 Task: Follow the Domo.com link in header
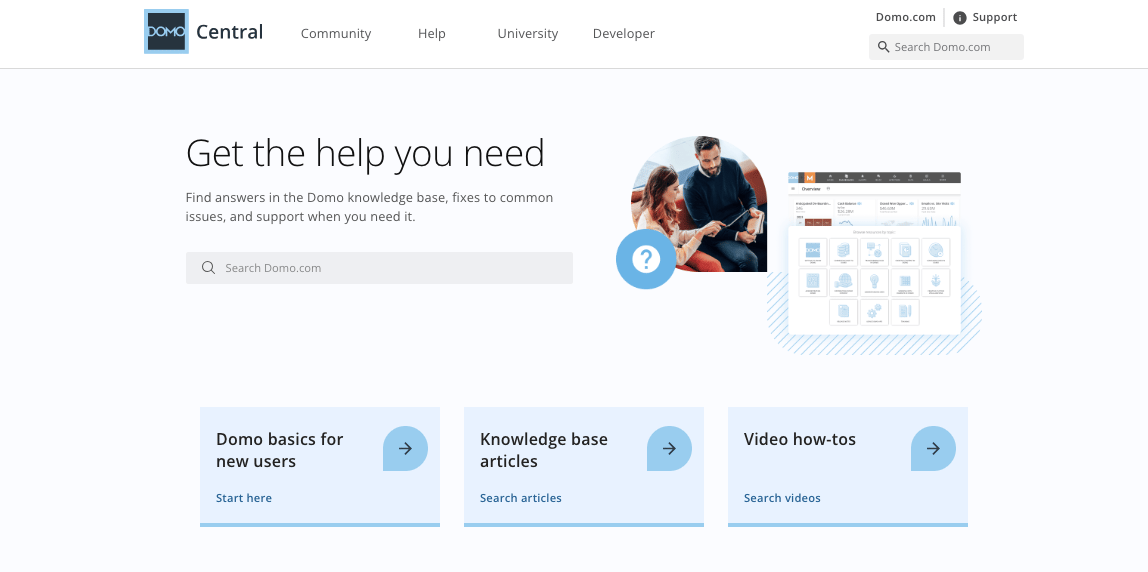[x=906, y=18]
